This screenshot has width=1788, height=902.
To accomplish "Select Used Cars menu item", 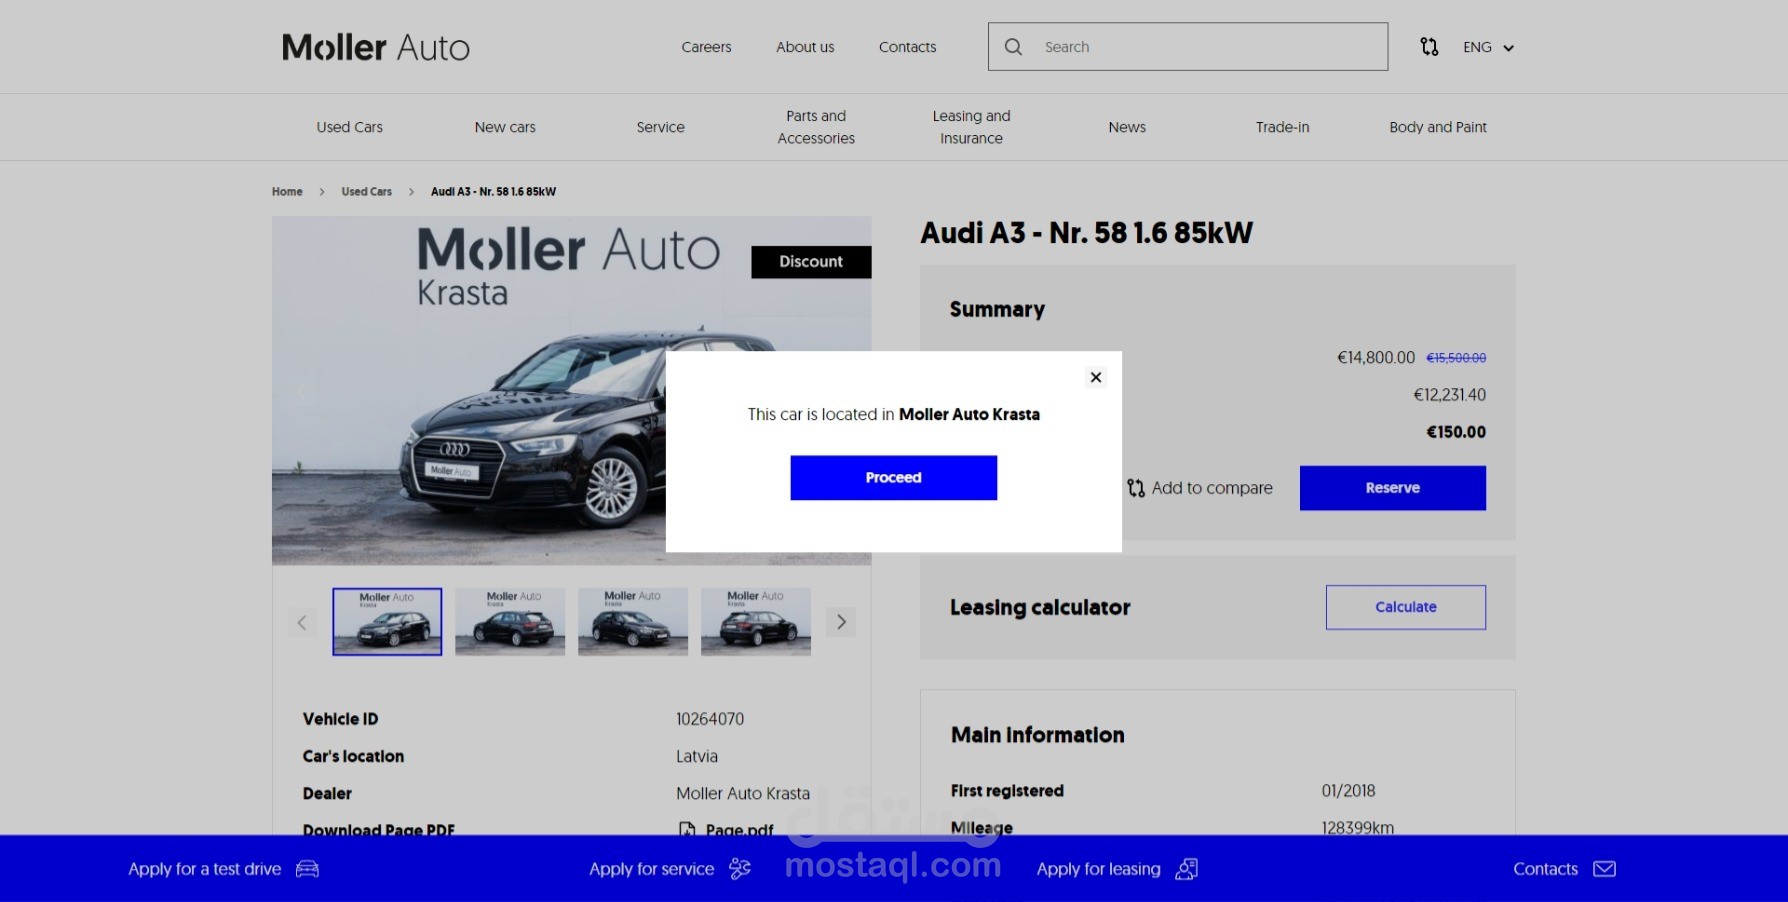I will tap(350, 127).
